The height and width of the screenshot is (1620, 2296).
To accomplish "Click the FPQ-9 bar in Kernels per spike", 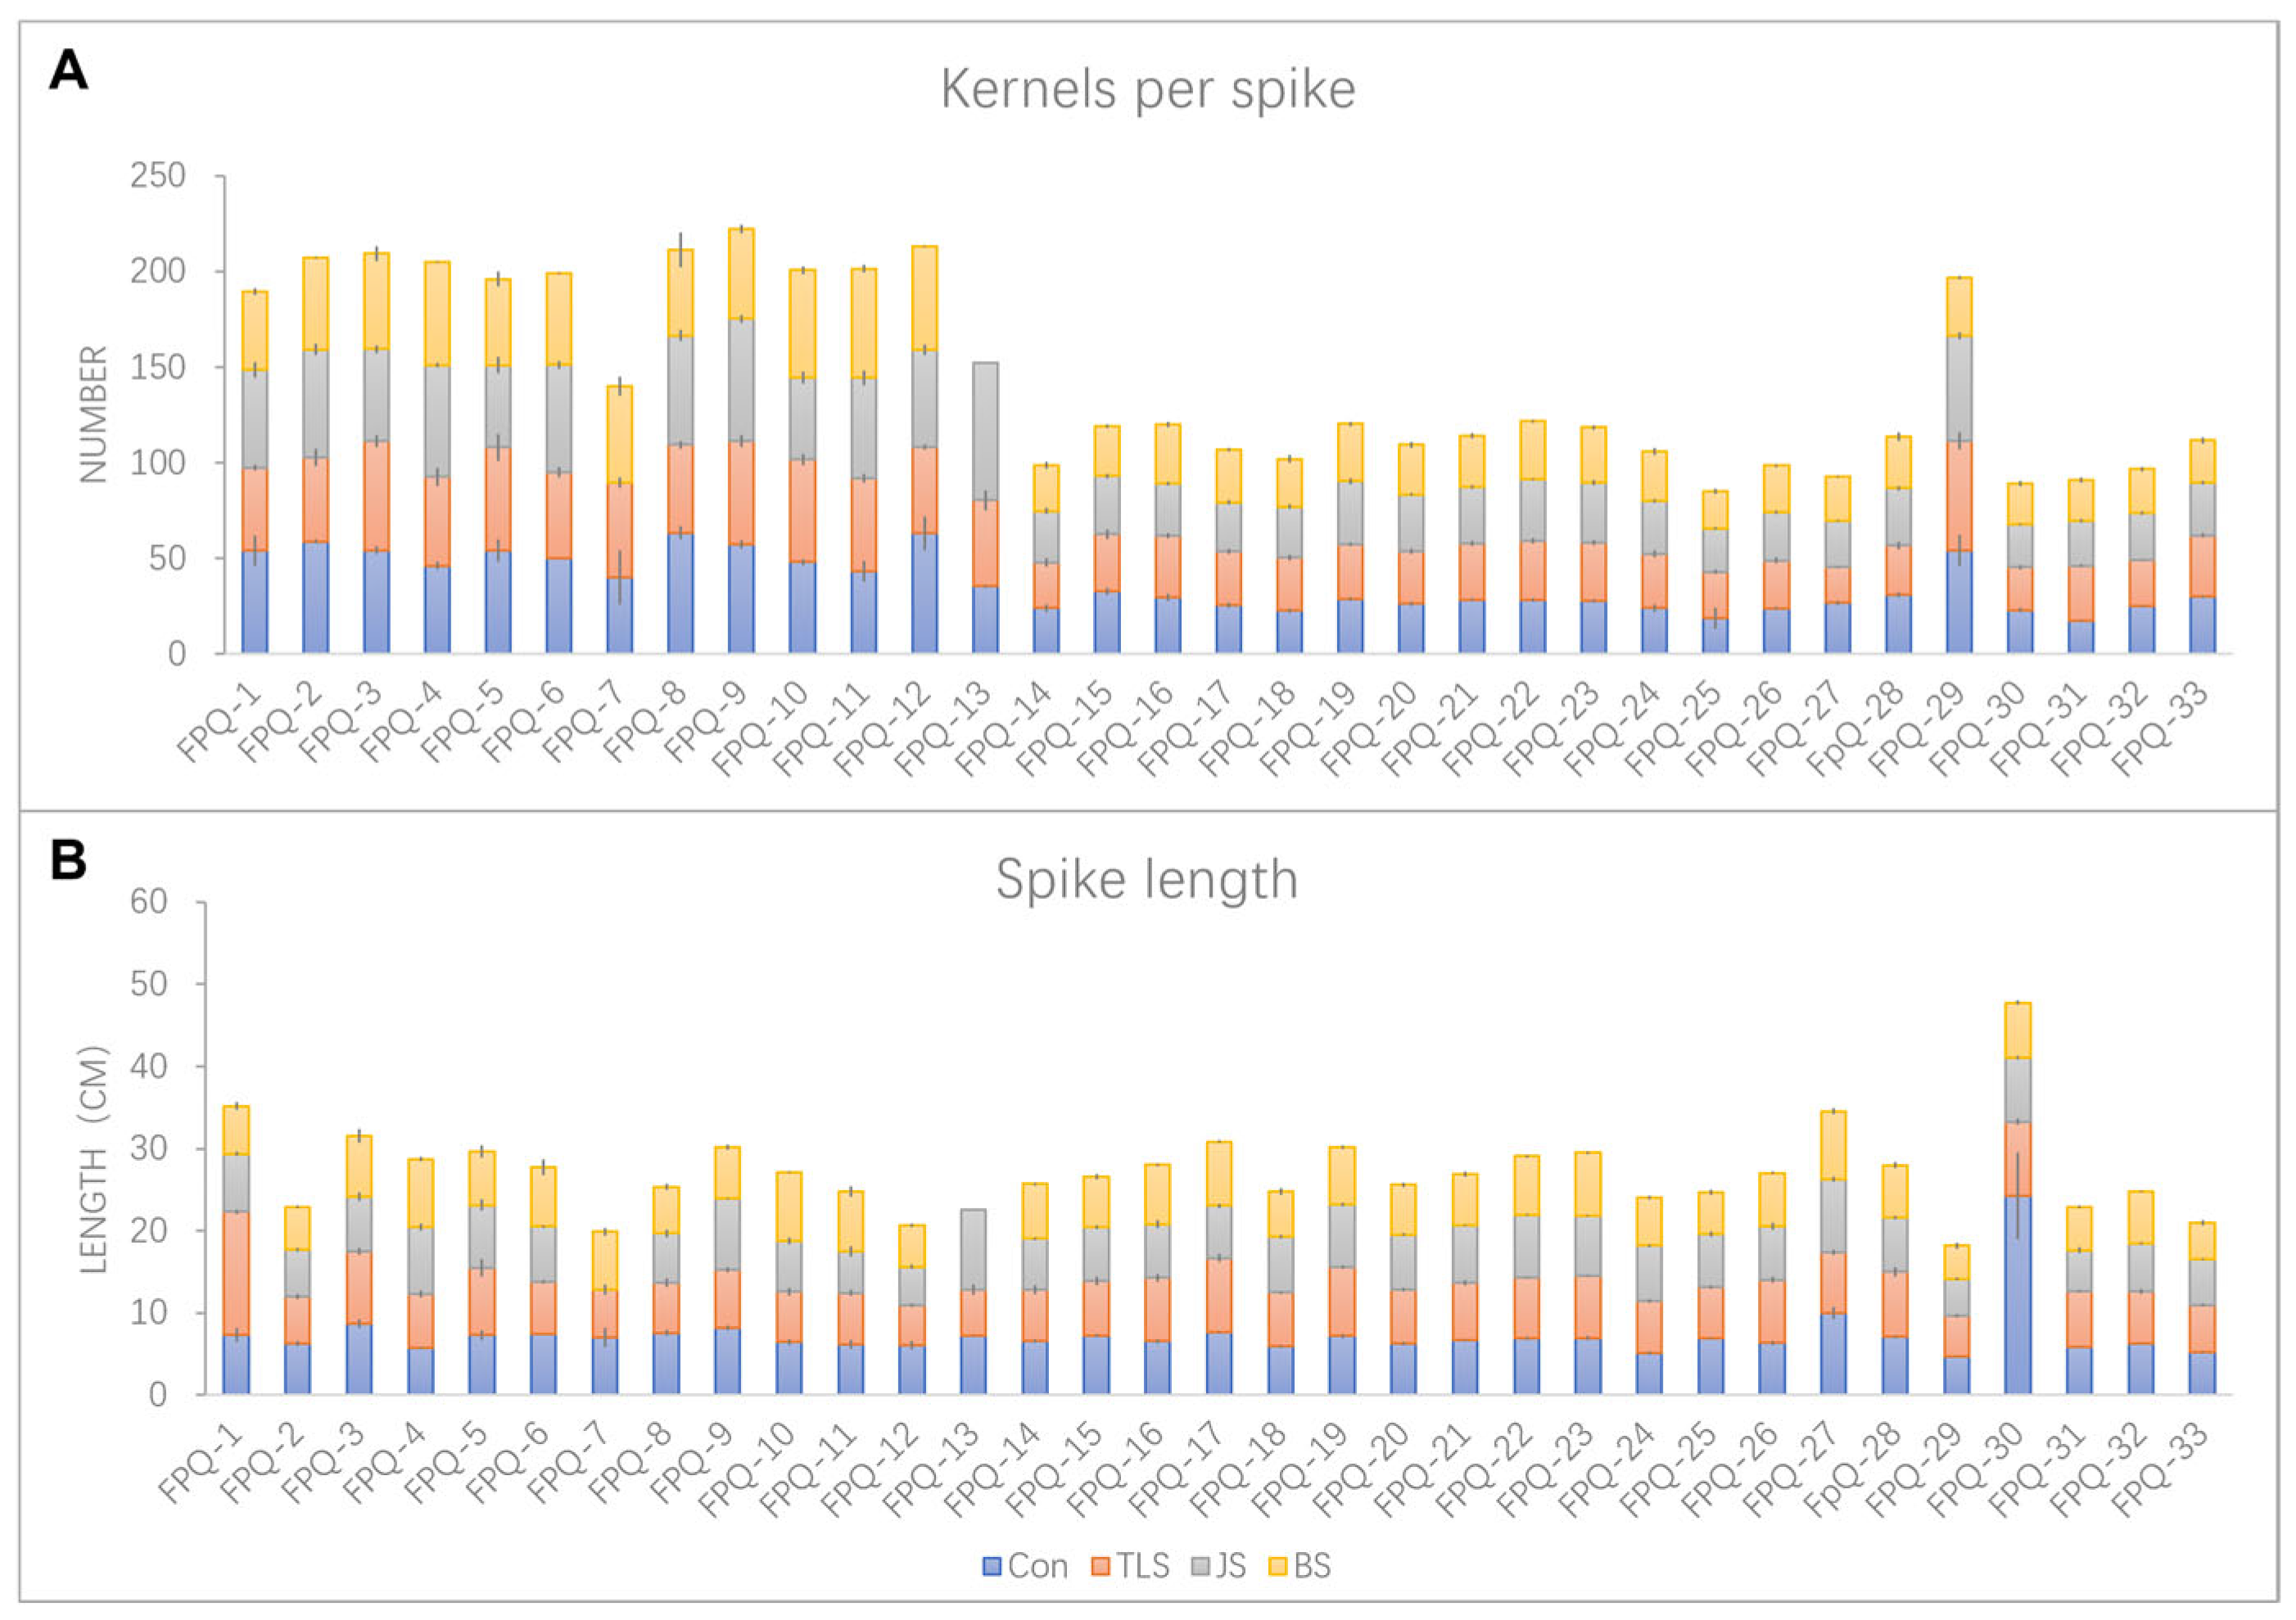I will pyautogui.click(x=741, y=440).
